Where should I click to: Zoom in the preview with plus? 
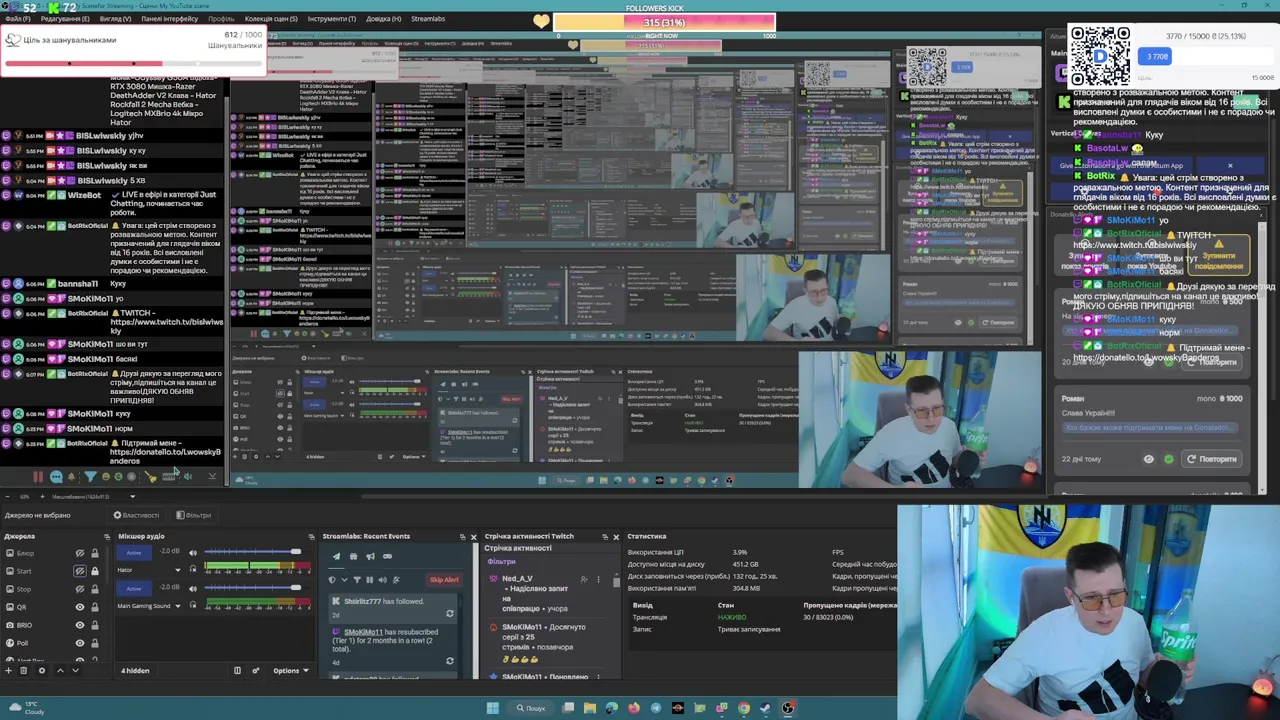[42, 497]
